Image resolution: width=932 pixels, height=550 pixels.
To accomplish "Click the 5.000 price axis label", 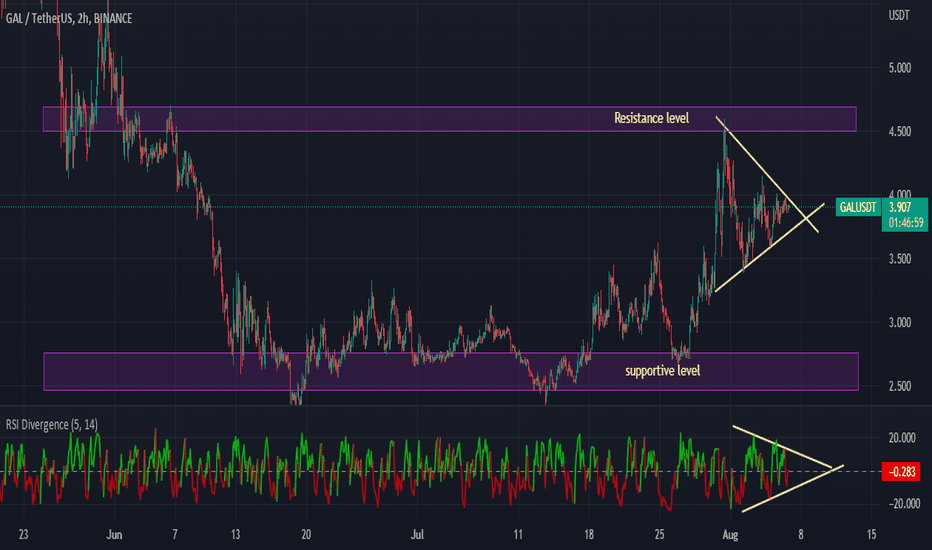I will coord(900,68).
